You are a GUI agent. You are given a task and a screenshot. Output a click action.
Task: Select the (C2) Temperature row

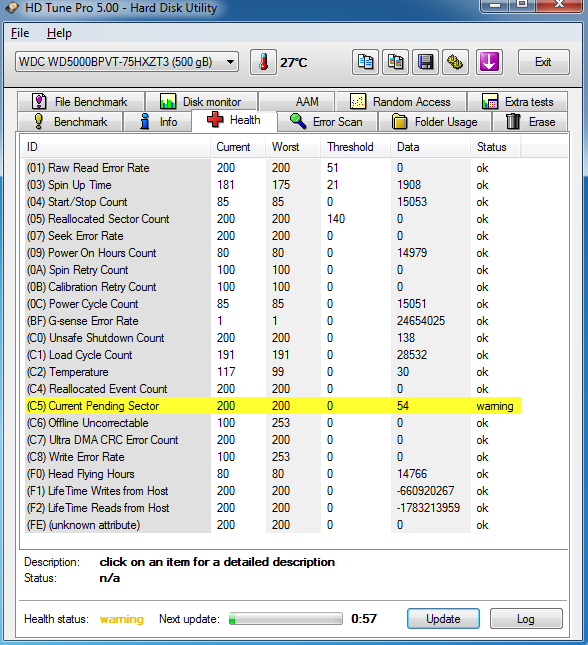[273, 372]
